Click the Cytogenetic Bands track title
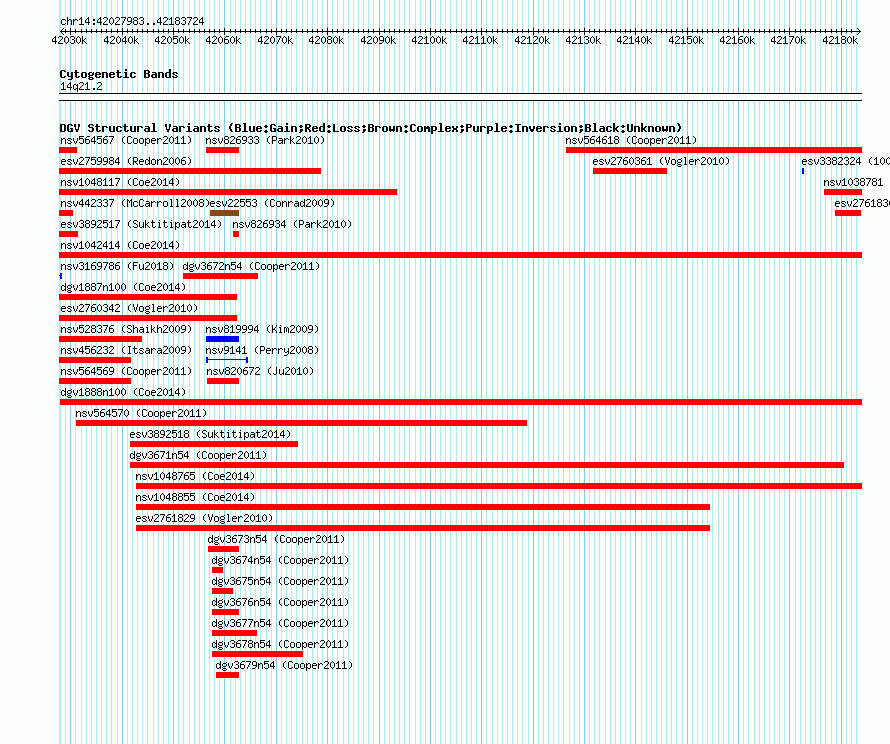Screen dimensions: 890x744 click(x=119, y=74)
